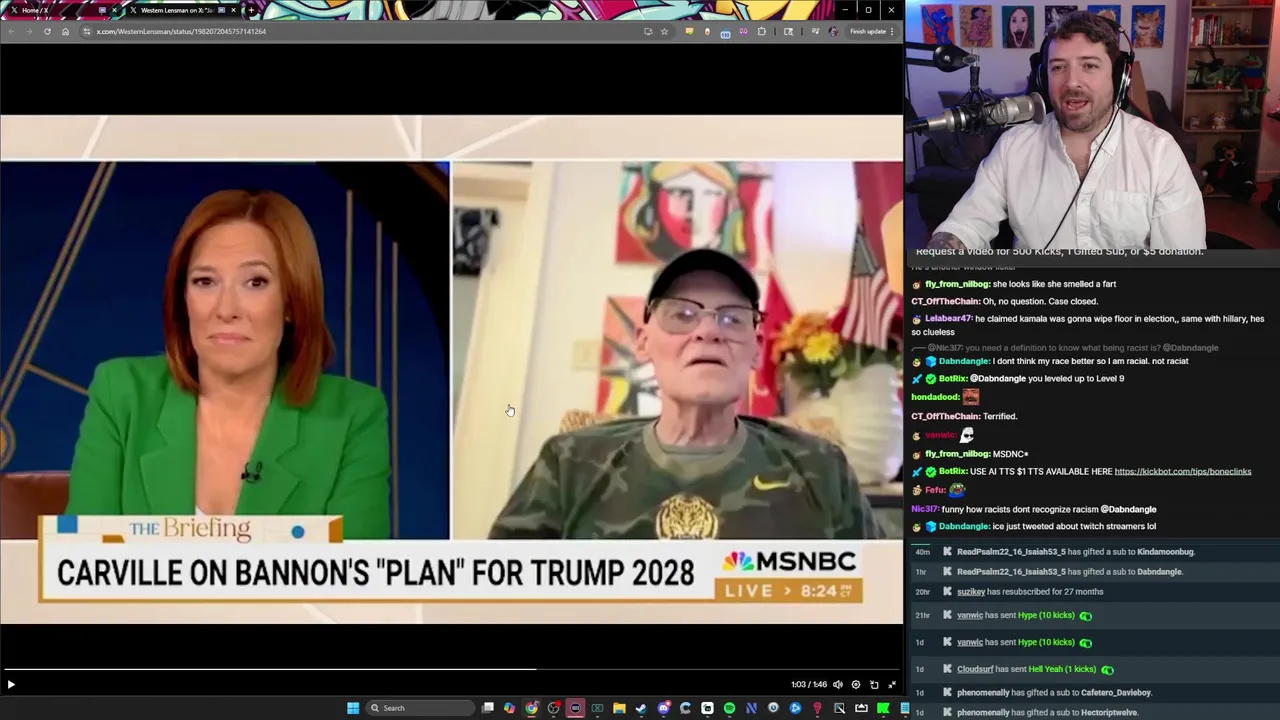Click Nic3l7's 'funny how racists' message name
Viewport: 1280px width, 720px height.
coord(924,510)
